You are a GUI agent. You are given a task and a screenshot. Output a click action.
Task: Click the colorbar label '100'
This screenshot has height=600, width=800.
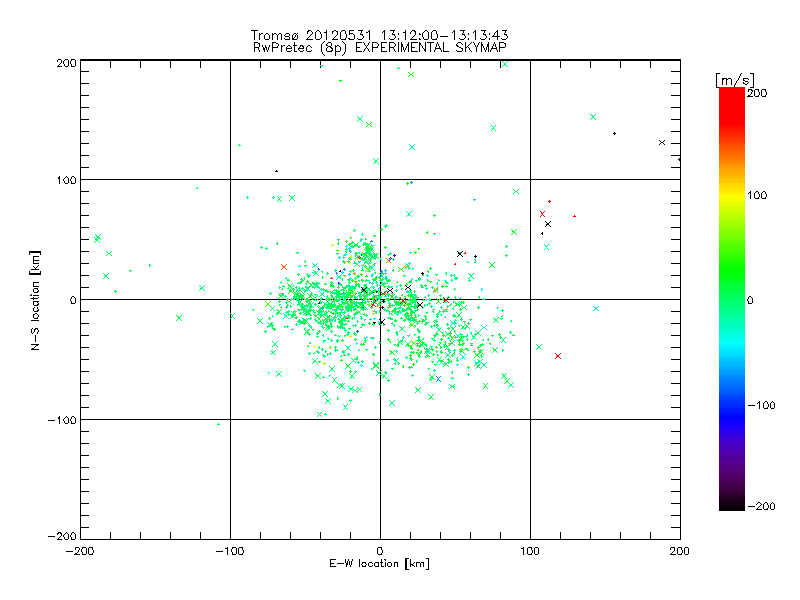click(757, 195)
